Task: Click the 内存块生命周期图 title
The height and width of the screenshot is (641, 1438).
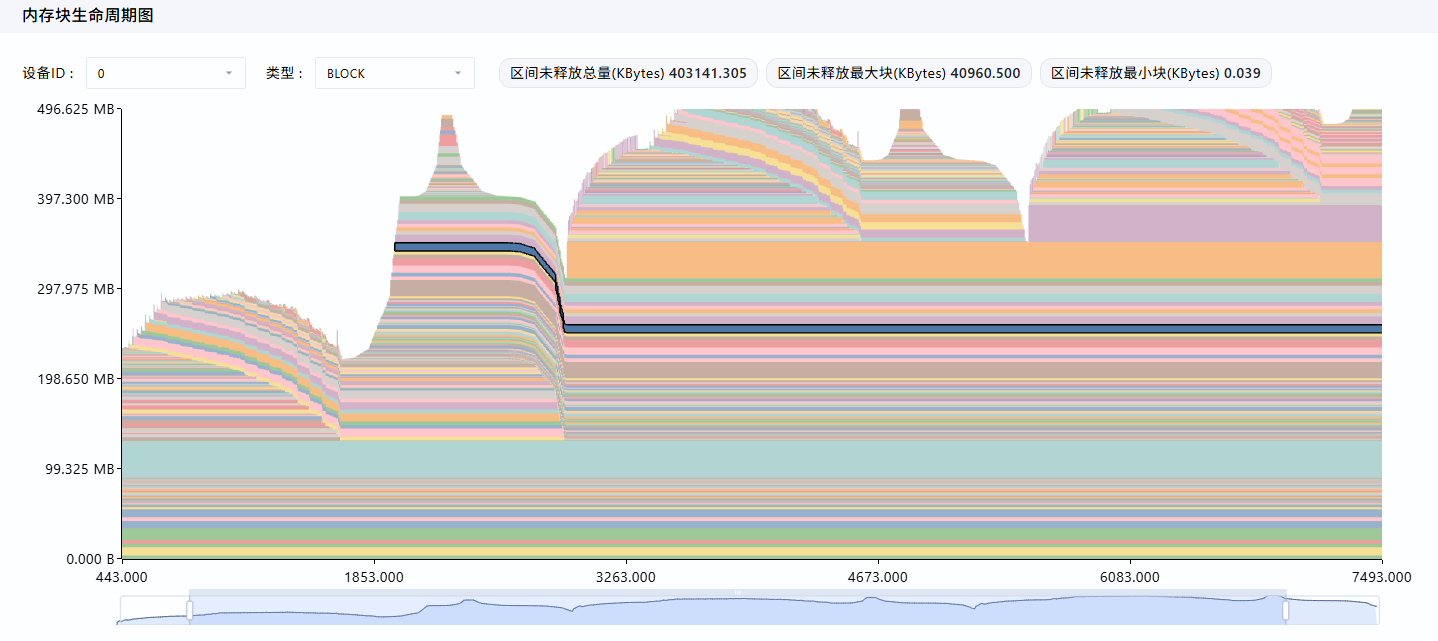Action: (88, 16)
